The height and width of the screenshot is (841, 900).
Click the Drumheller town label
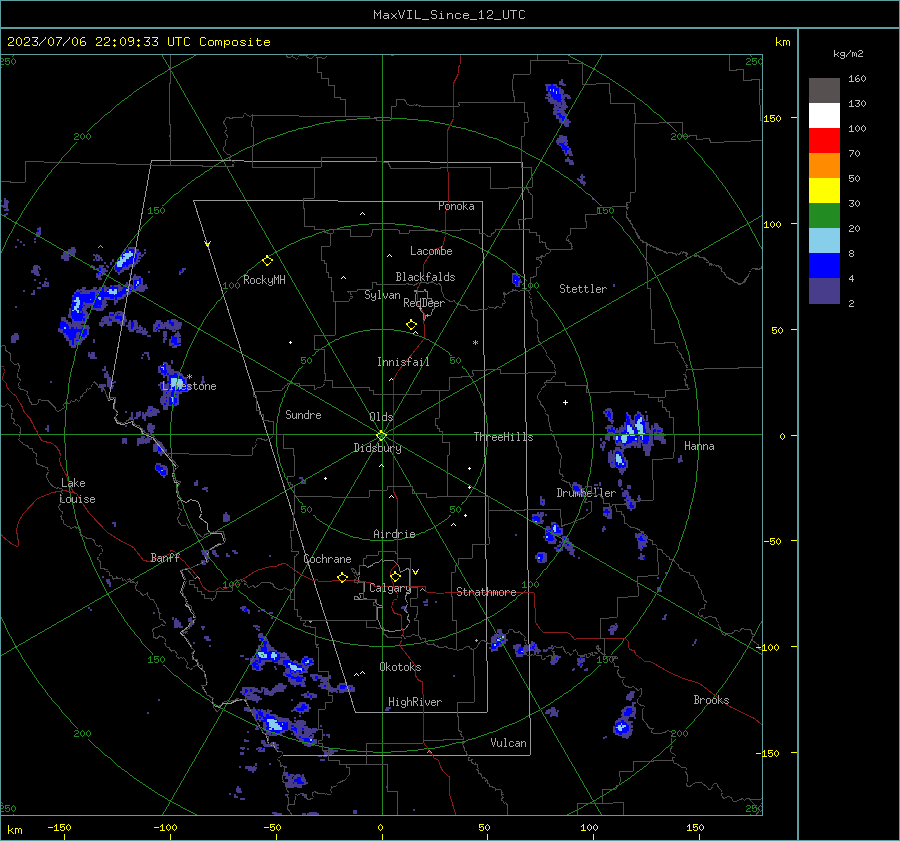click(586, 493)
